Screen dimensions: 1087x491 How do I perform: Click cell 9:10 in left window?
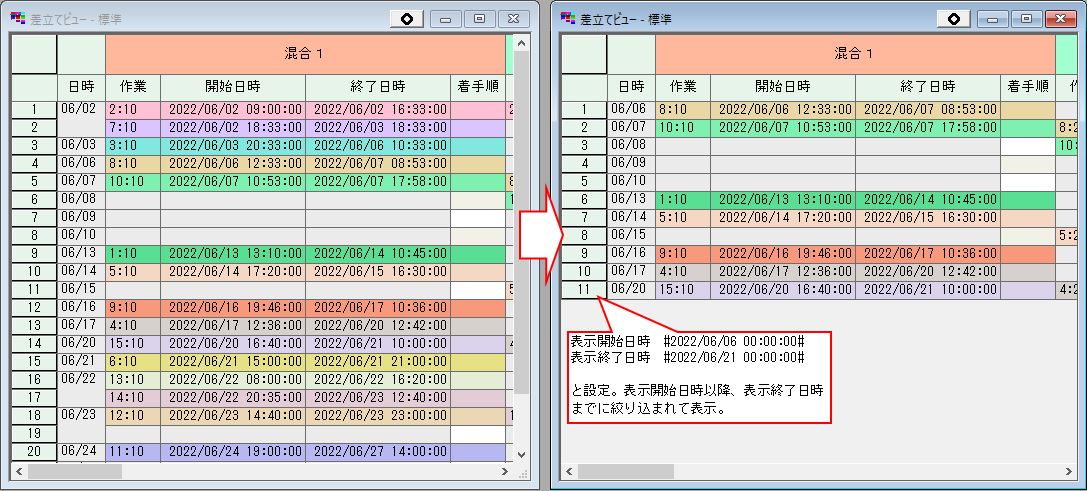point(133,309)
